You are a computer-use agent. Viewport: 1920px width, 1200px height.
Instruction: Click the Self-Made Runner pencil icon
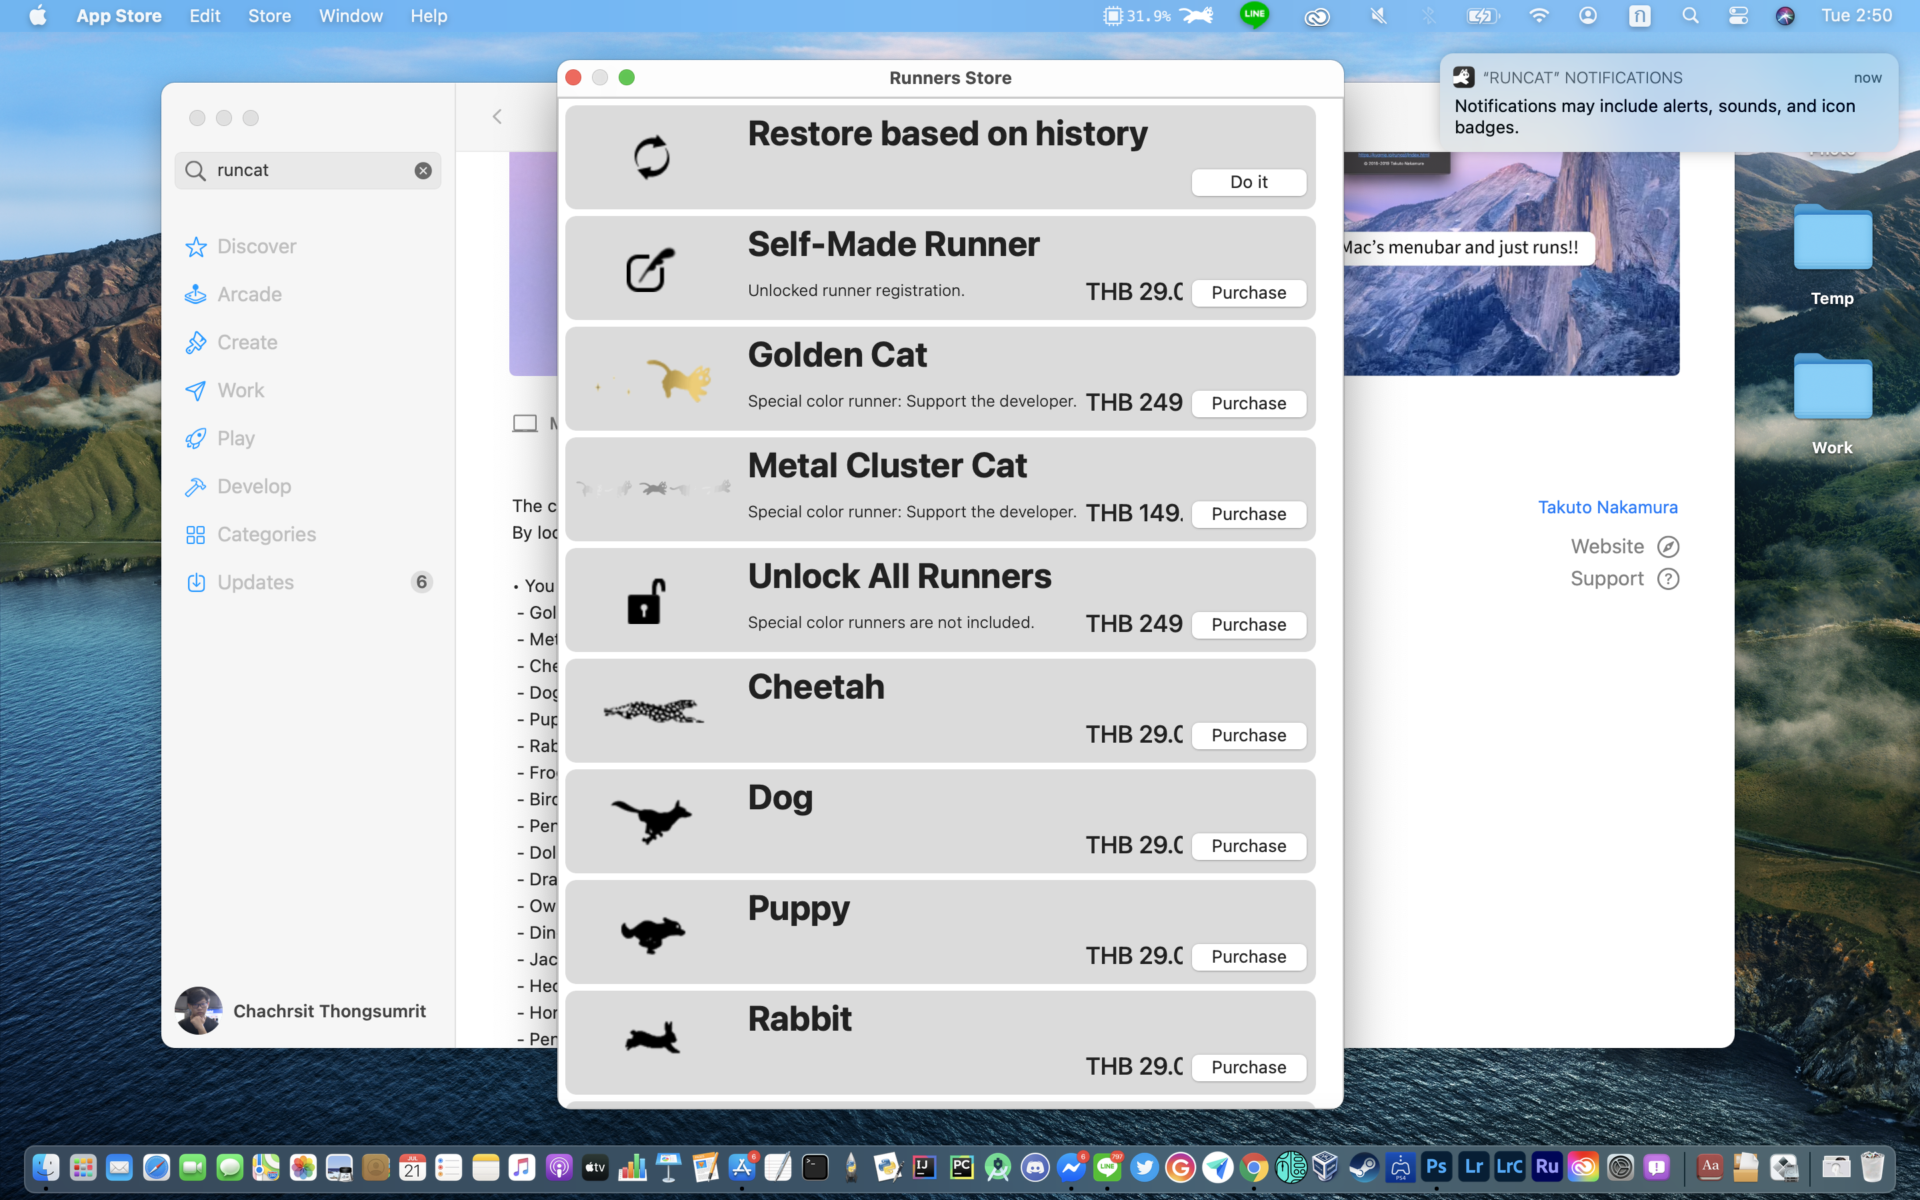pos(651,268)
